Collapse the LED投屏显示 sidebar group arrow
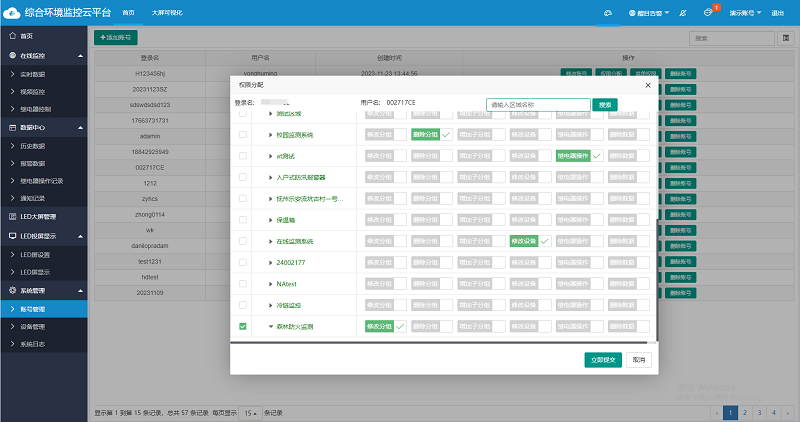The image size is (800, 422). pos(80,236)
